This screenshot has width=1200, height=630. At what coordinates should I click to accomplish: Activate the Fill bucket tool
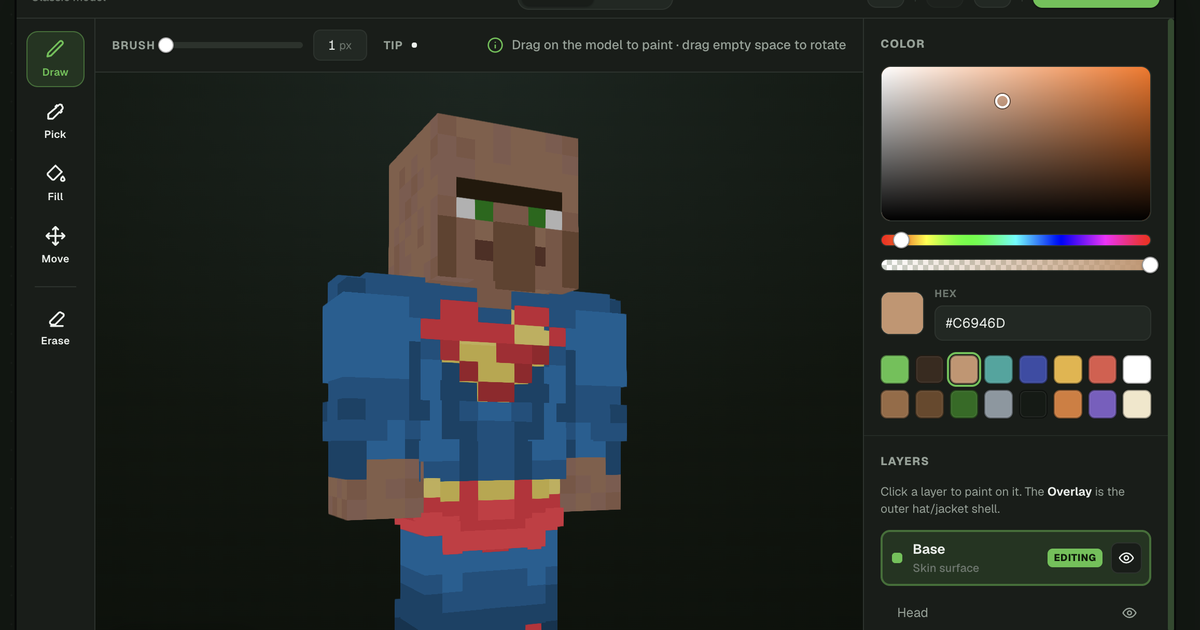click(55, 183)
